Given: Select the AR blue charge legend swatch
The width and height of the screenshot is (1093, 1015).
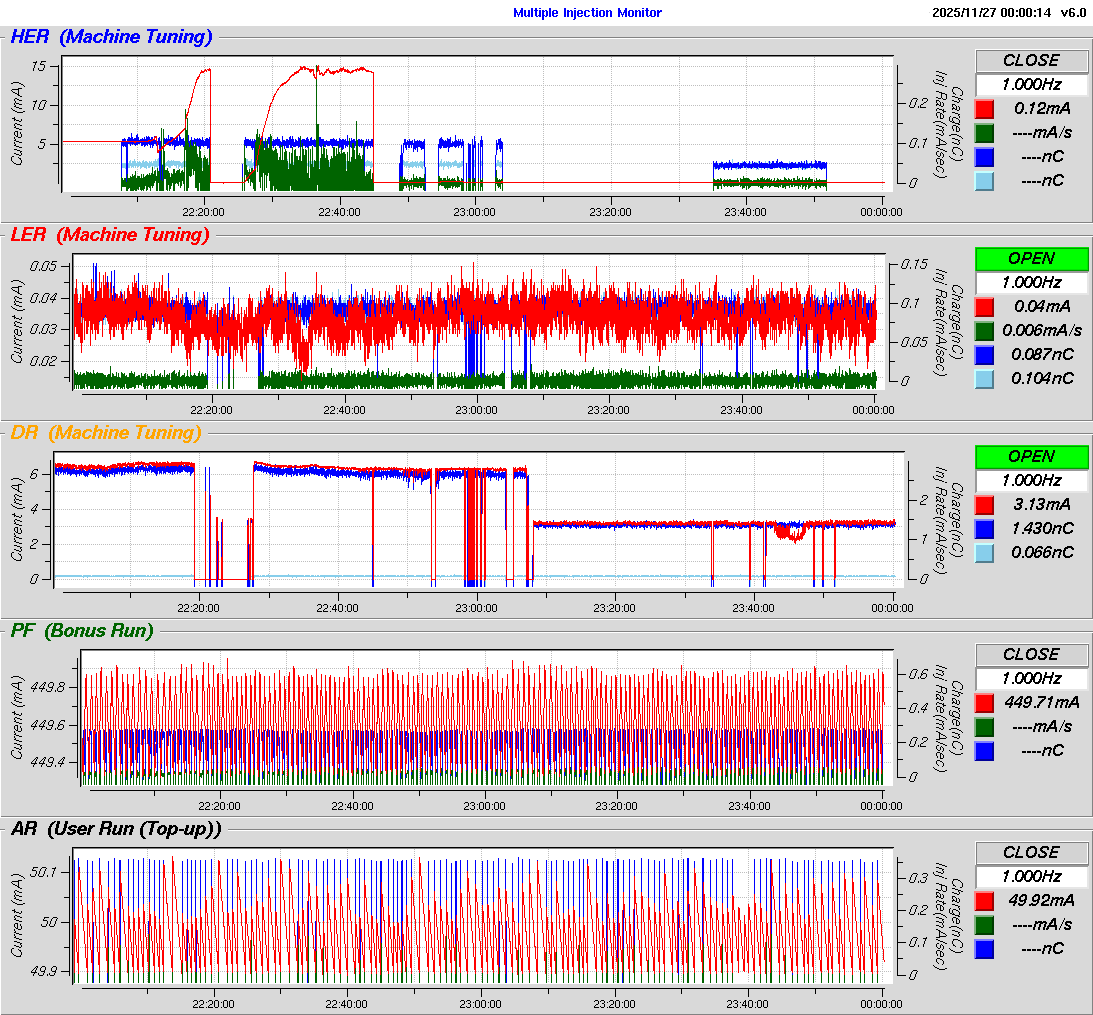Looking at the screenshot, I should (985, 948).
